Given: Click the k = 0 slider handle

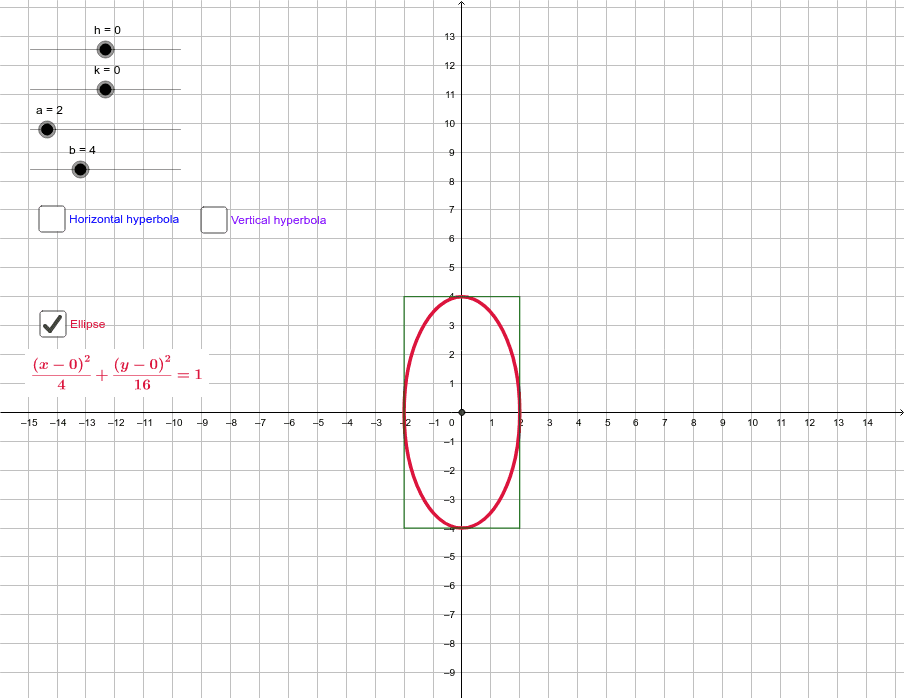Looking at the screenshot, I should click(x=105, y=90).
